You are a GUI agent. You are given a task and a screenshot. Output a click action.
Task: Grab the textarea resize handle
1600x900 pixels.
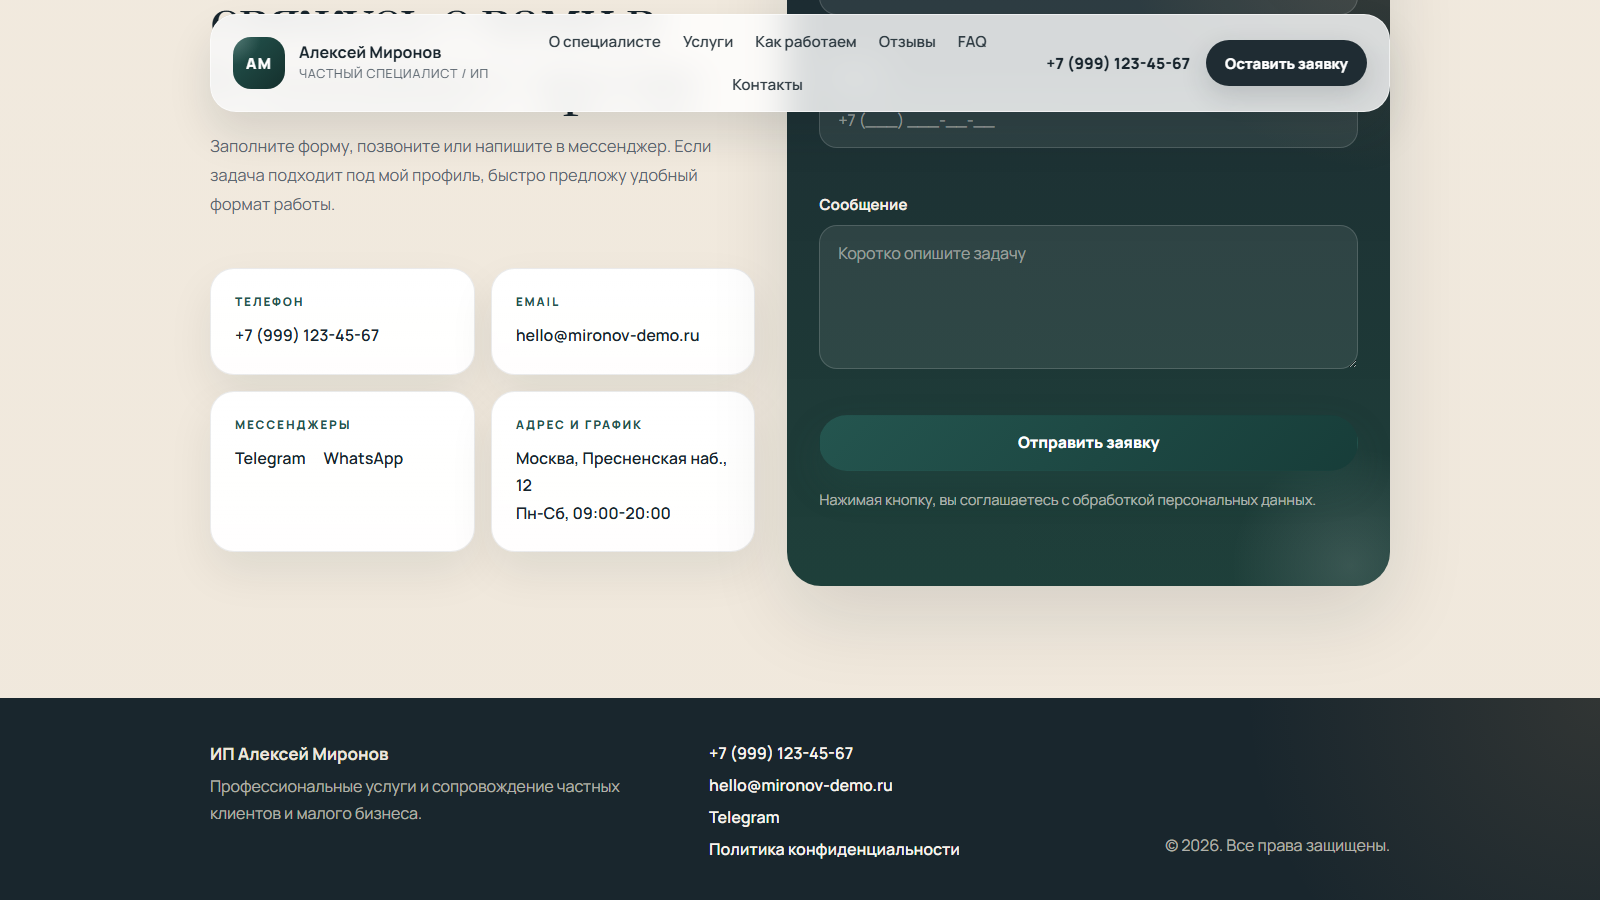coord(1351,362)
